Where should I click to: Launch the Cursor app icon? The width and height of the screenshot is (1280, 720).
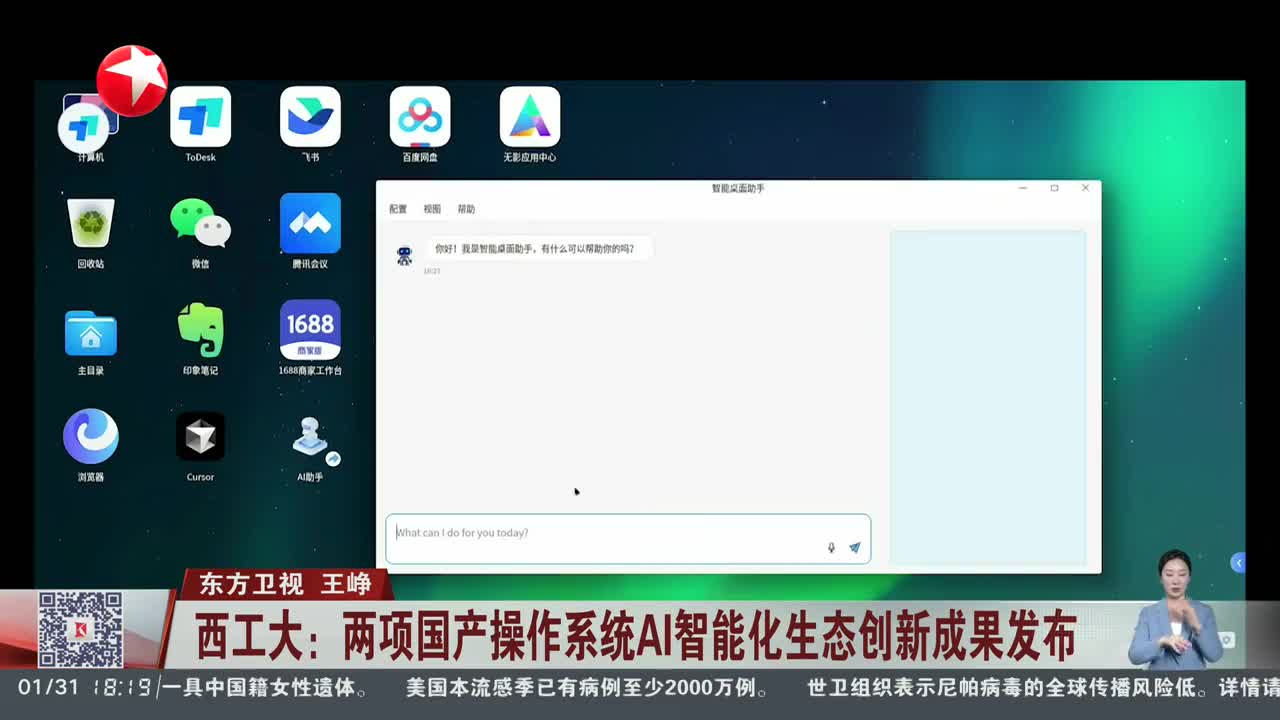[x=200, y=438]
